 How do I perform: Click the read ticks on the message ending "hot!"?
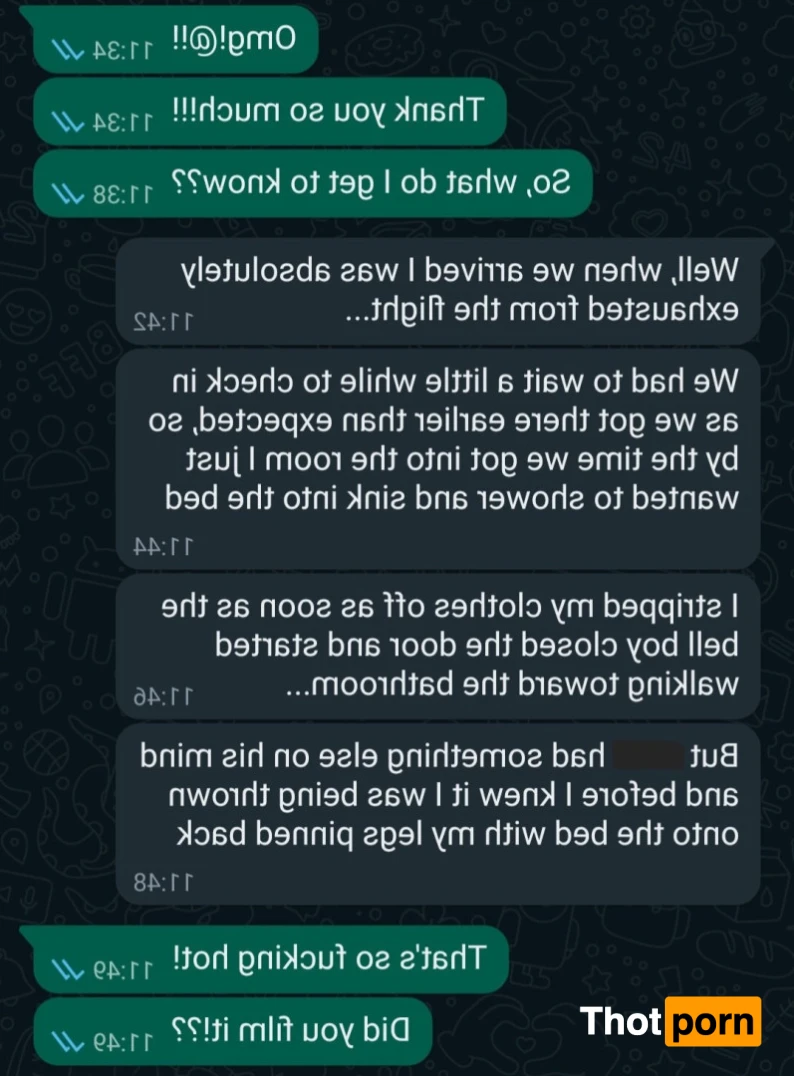click(x=68, y=968)
